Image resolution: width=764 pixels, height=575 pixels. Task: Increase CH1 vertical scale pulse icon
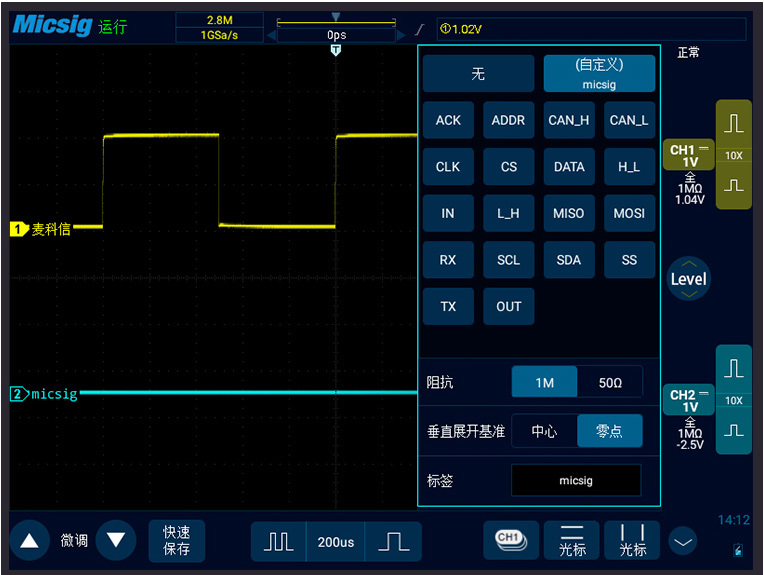tap(733, 123)
